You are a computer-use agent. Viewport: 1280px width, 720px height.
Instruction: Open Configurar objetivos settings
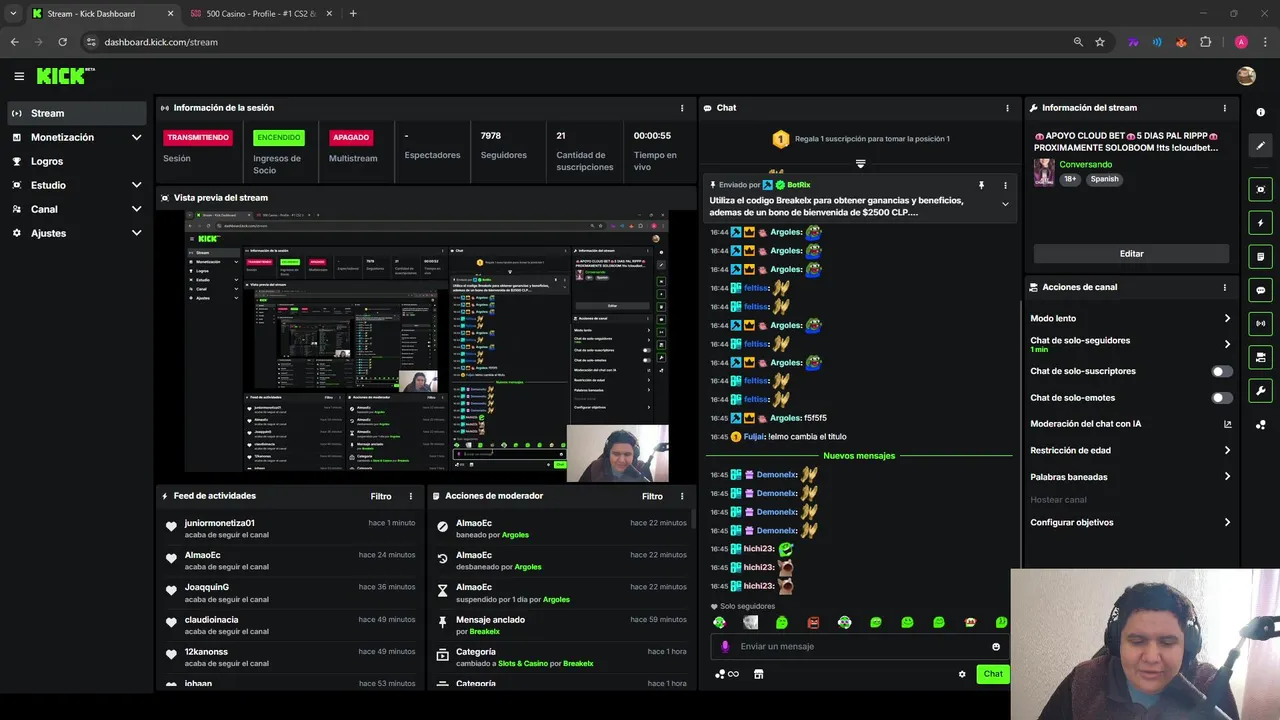click(x=1130, y=522)
